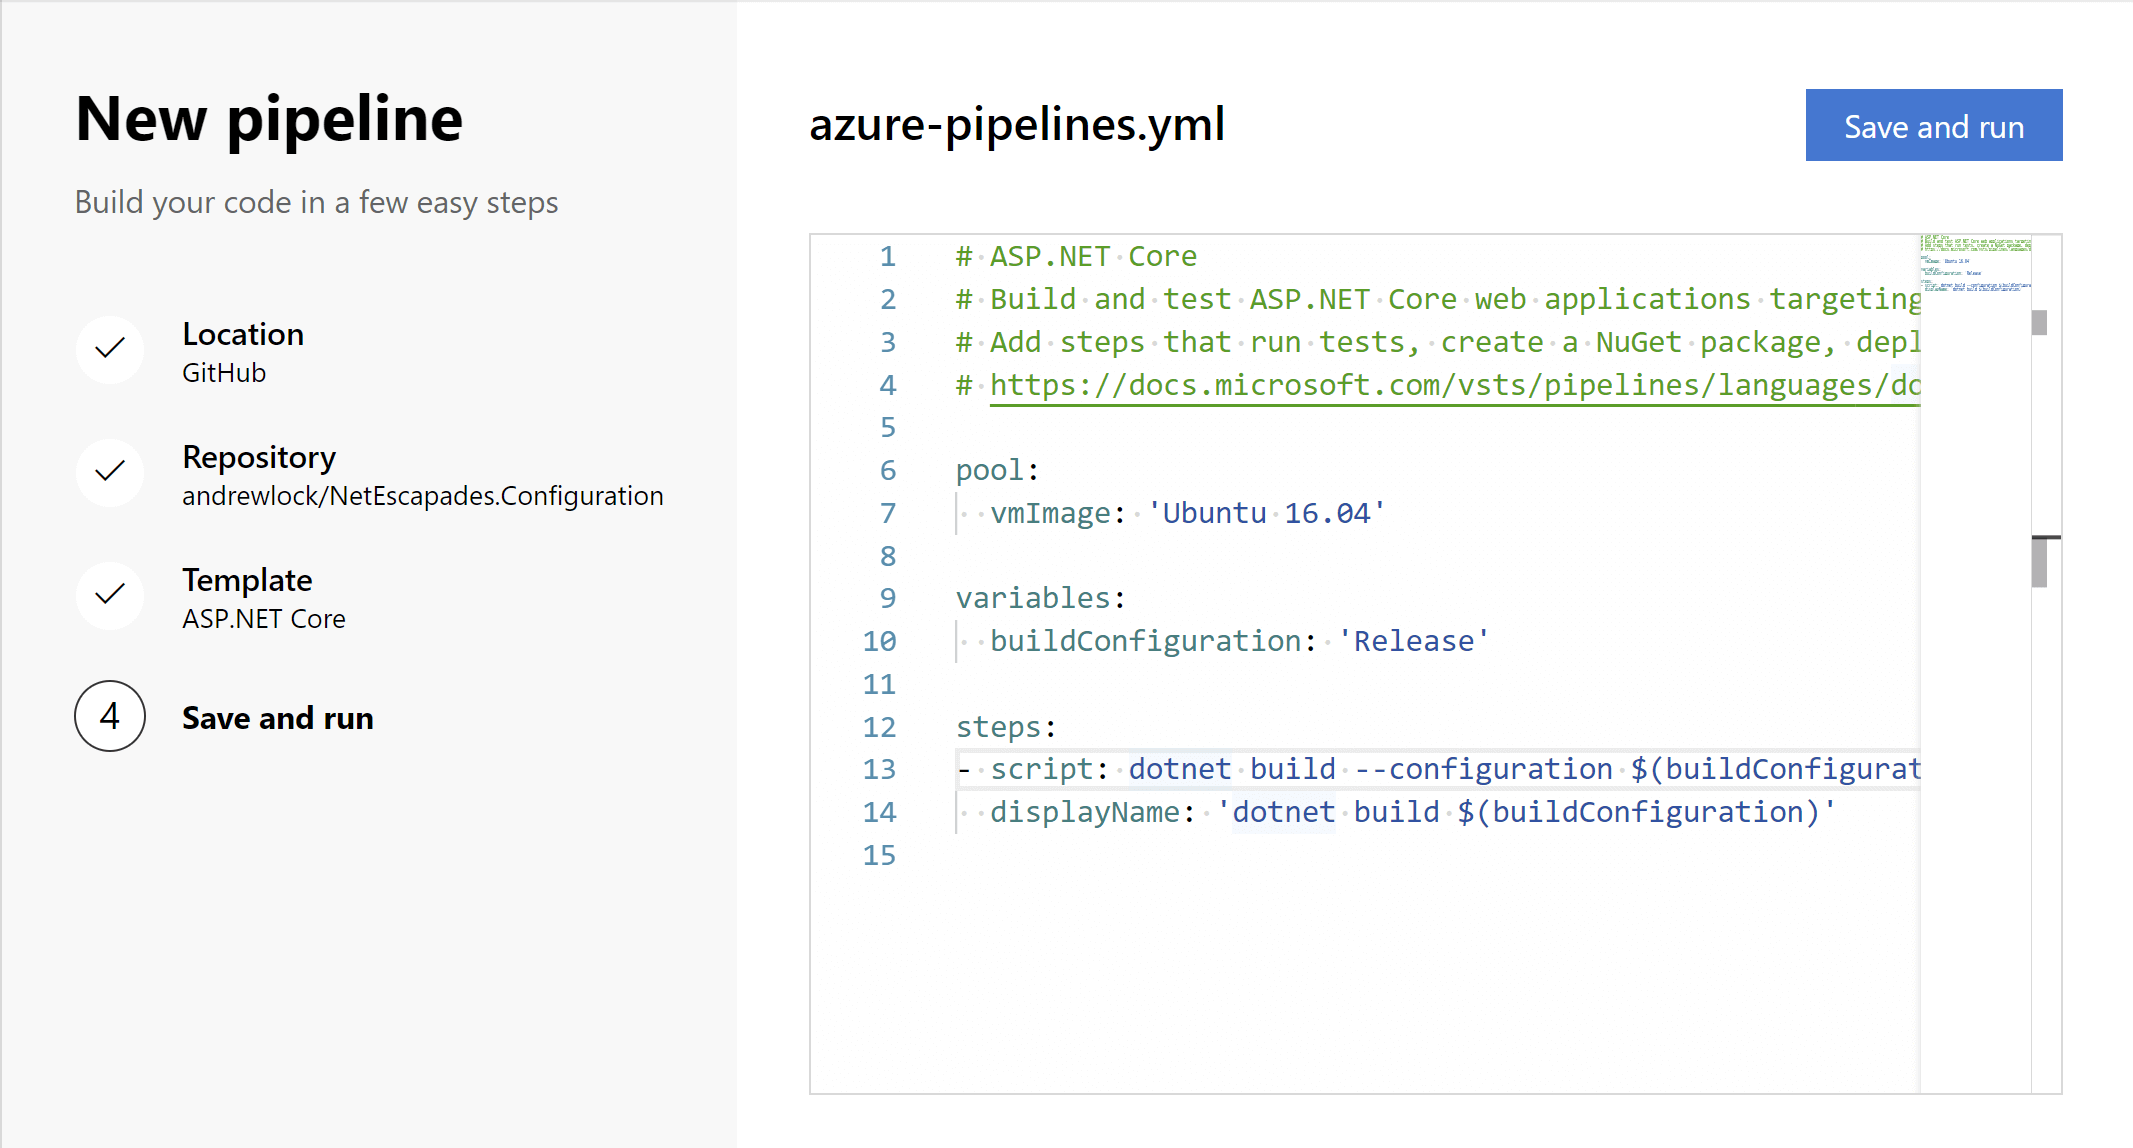Open the docs.microsoft.com link in line 4

click(x=1454, y=386)
